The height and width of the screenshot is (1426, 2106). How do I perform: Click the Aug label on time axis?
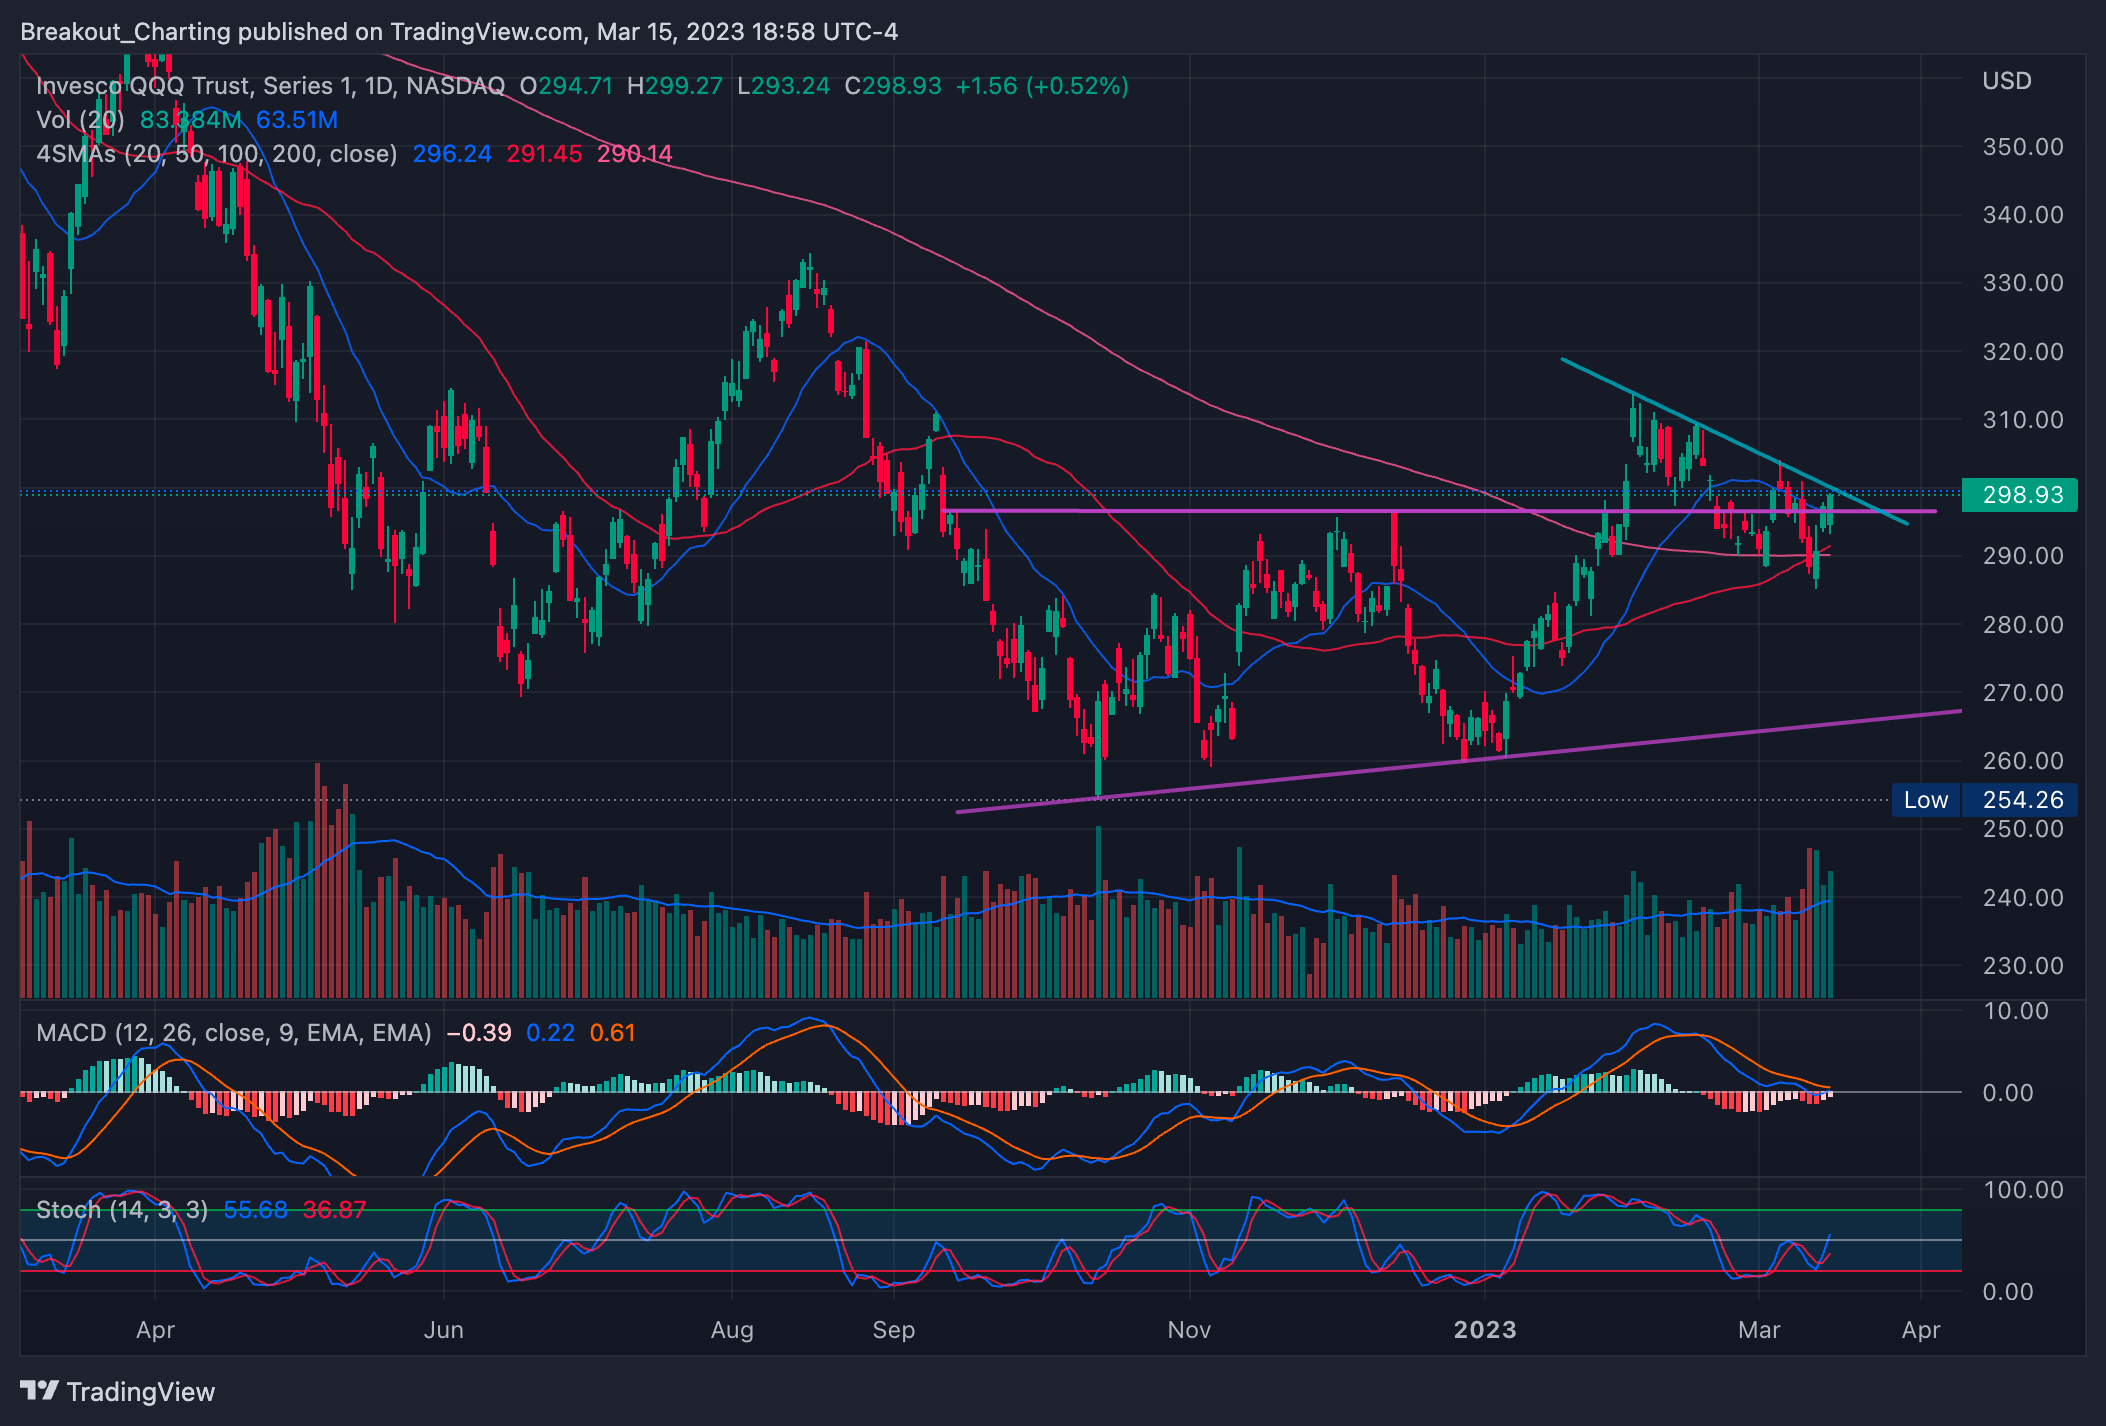pos(731,1330)
